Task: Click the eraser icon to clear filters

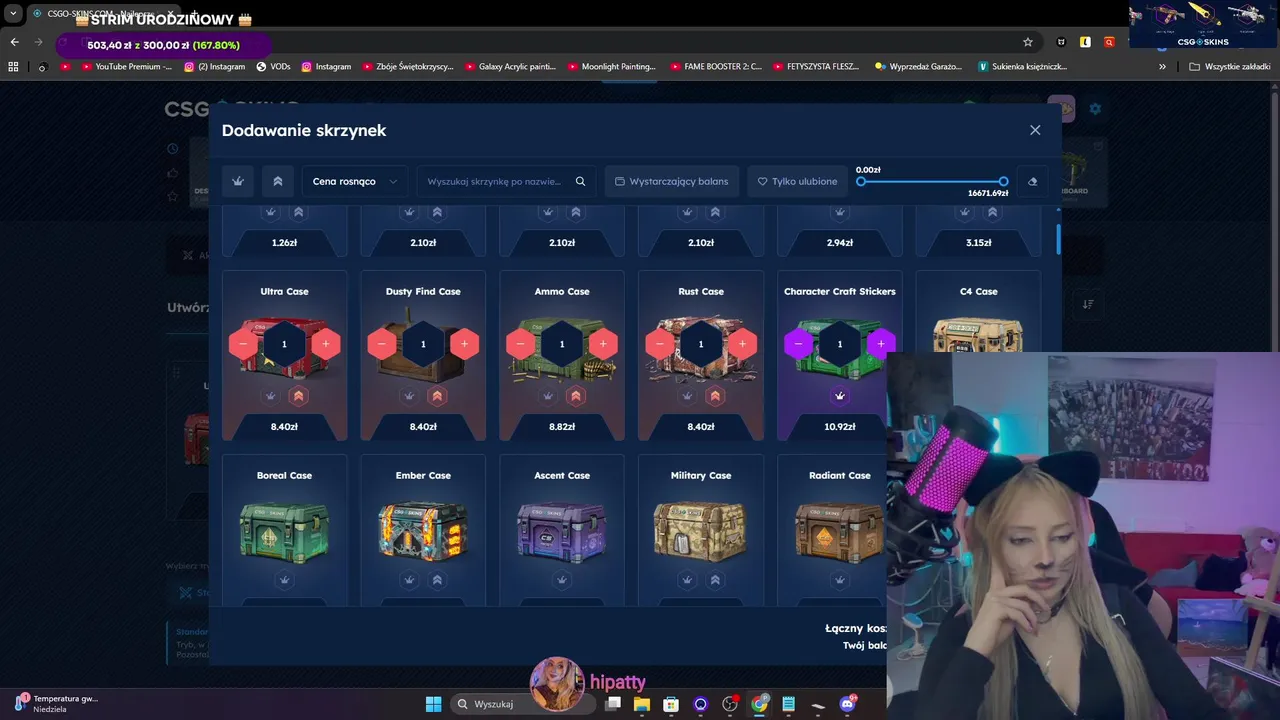Action: (1032, 181)
